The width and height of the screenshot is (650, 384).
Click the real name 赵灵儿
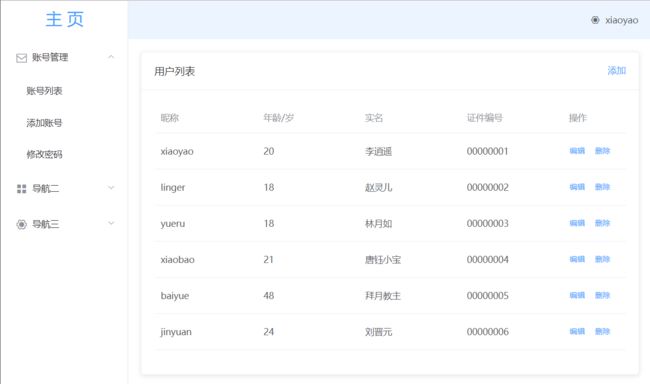378,187
